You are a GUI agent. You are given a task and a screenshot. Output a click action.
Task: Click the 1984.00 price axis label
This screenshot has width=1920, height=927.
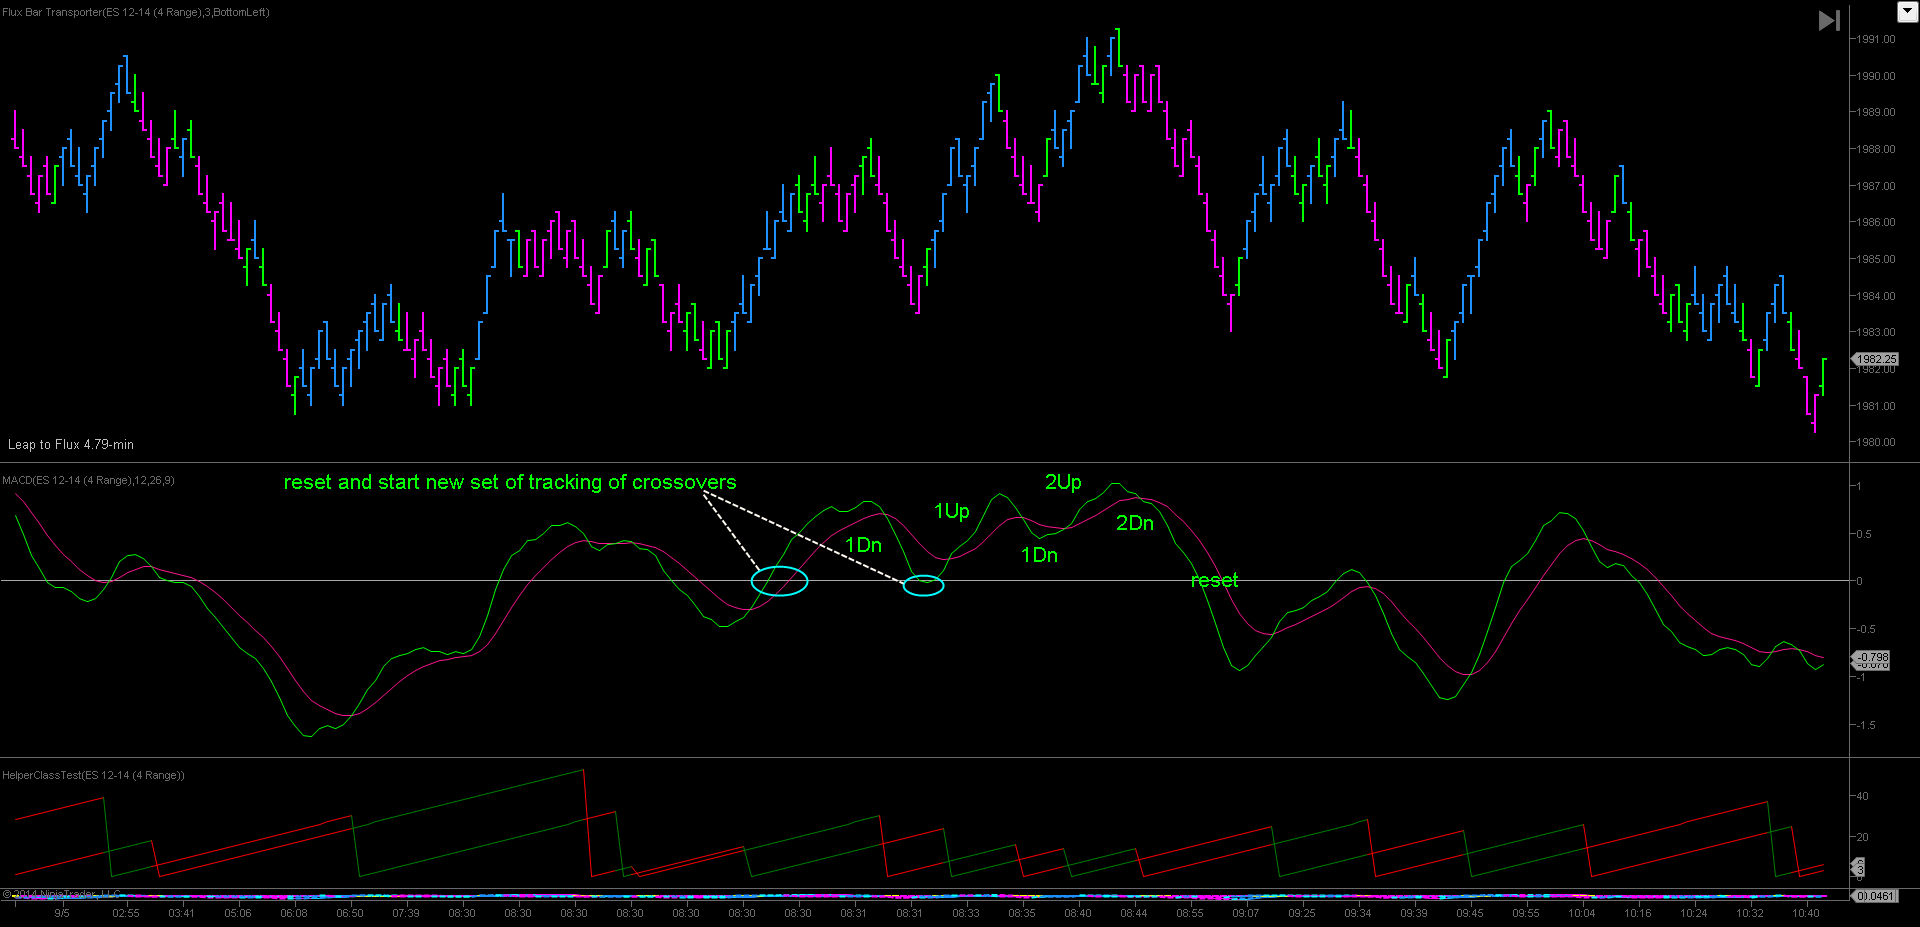(x=1877, y=296)
